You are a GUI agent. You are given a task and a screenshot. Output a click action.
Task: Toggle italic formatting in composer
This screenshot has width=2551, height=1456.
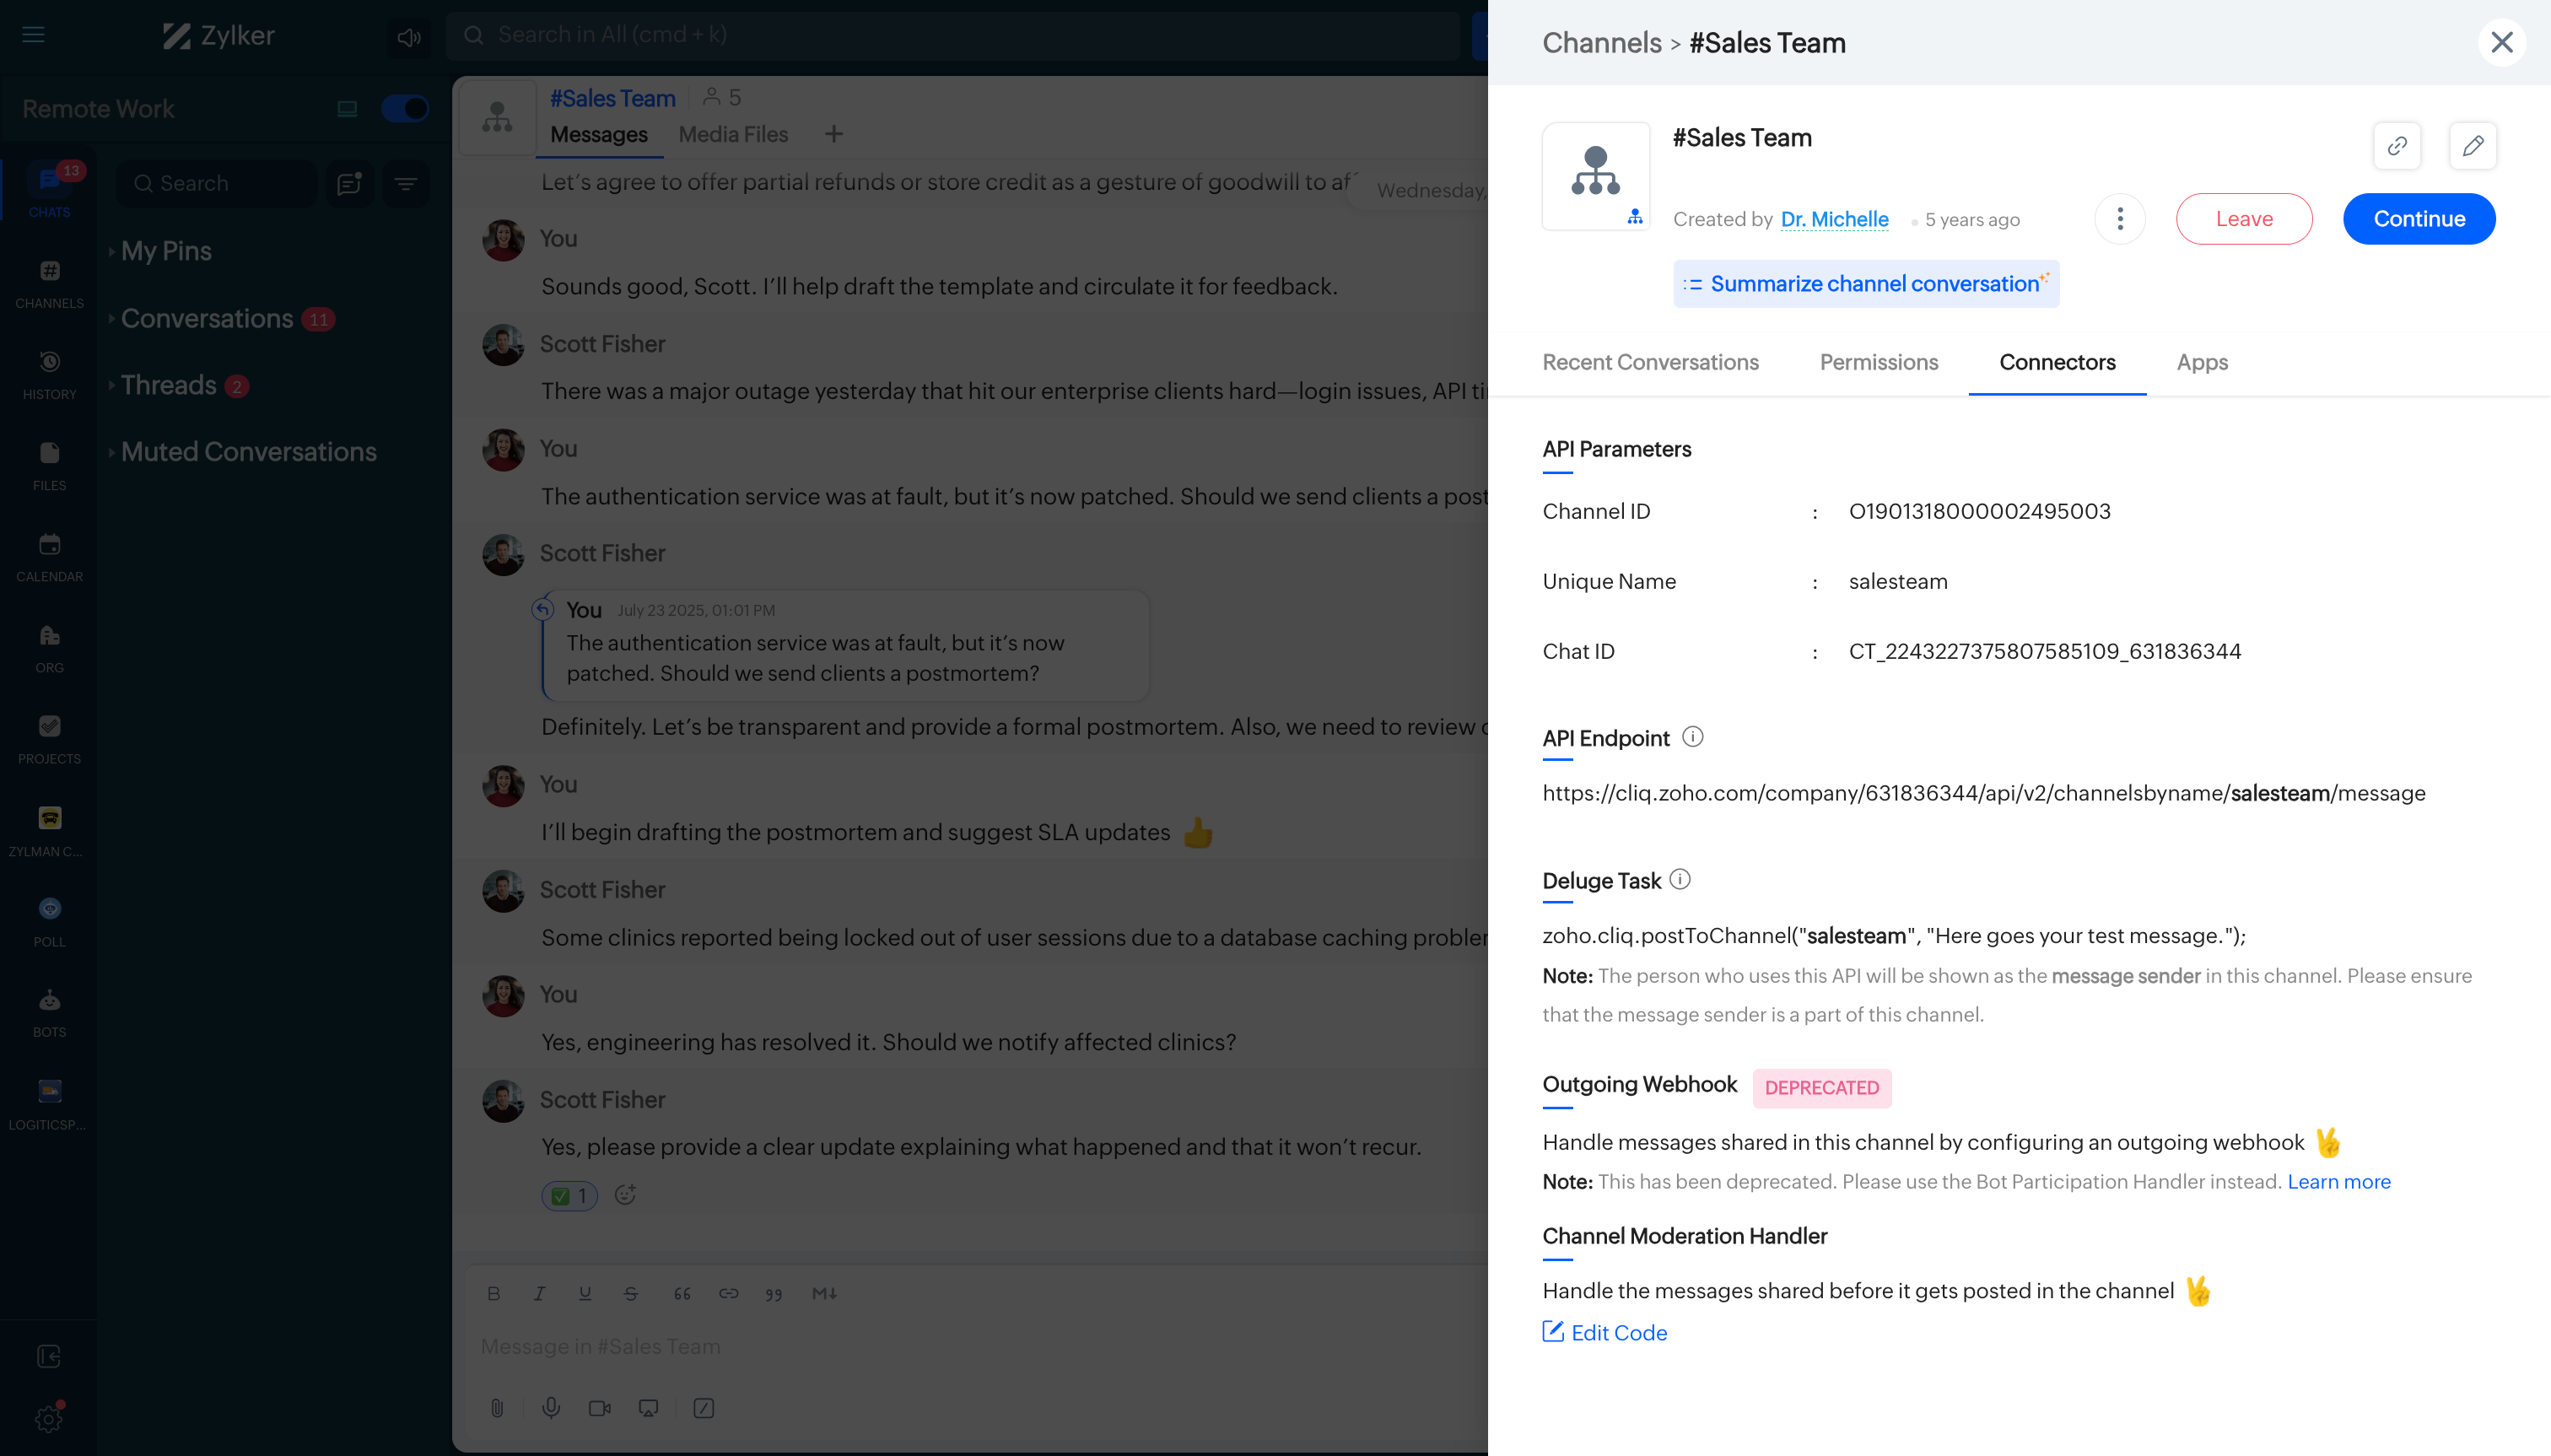pos(539,1293)
